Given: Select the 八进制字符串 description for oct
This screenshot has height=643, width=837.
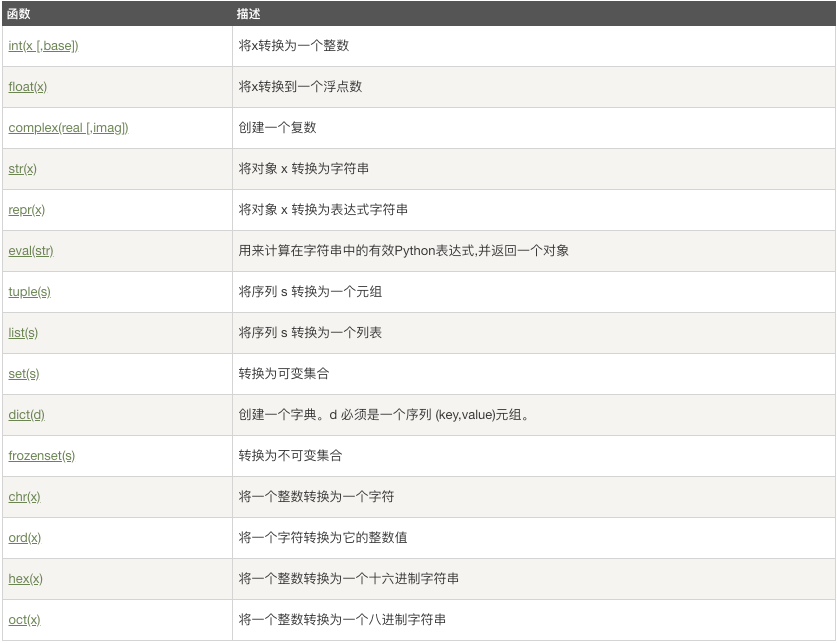Looking at the screenshot, I should click(342, 620).
